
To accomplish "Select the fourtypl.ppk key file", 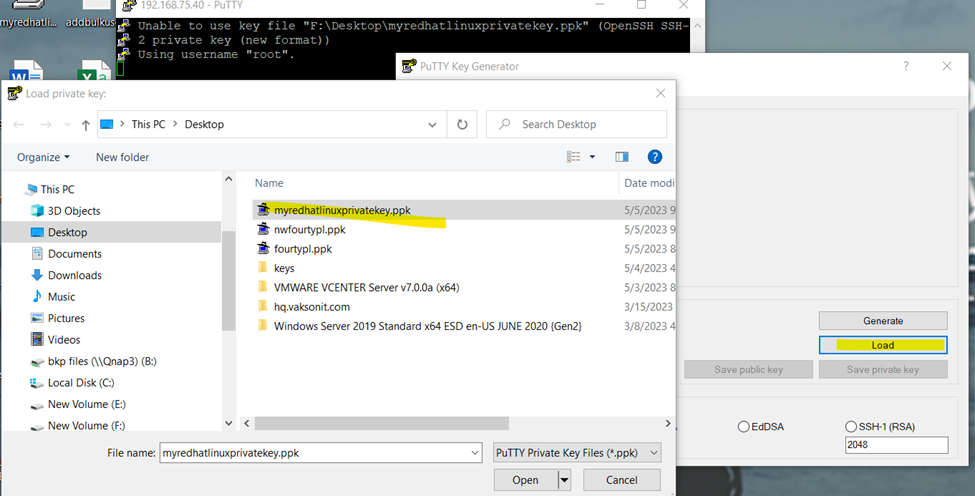I will click(302, 249).
